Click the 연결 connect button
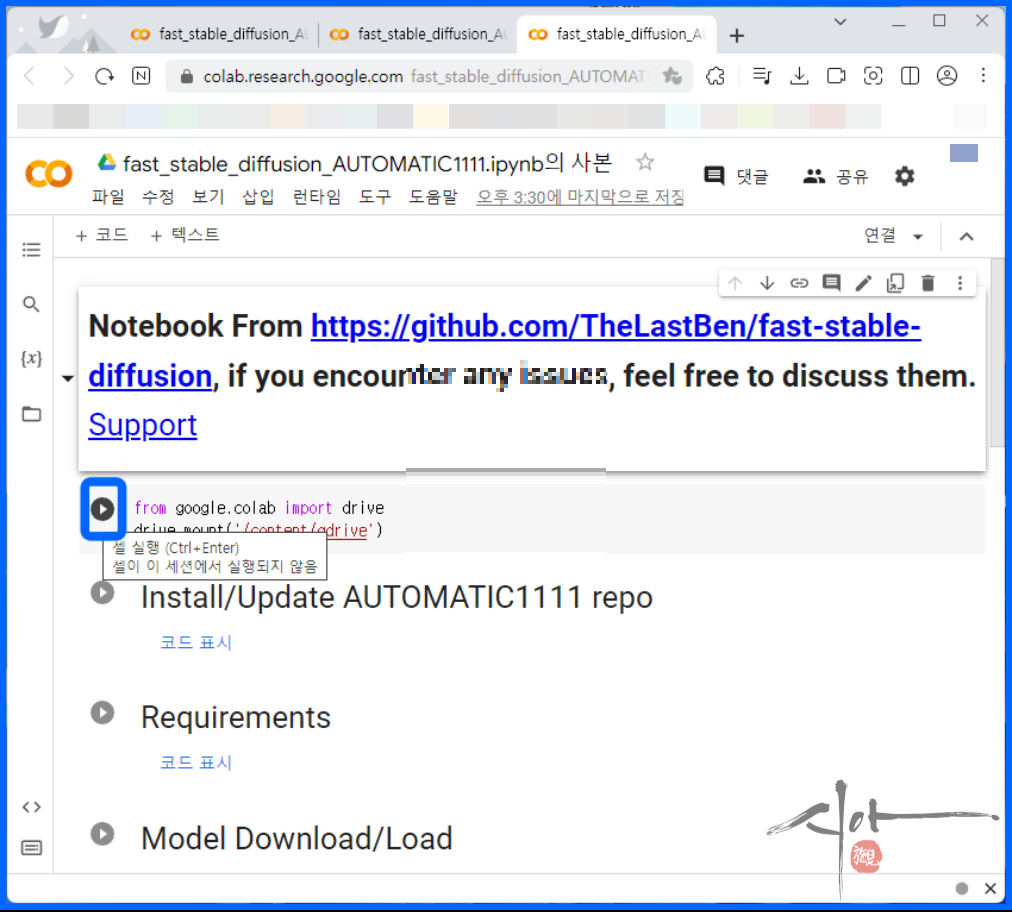 click(x=880, y=236)
